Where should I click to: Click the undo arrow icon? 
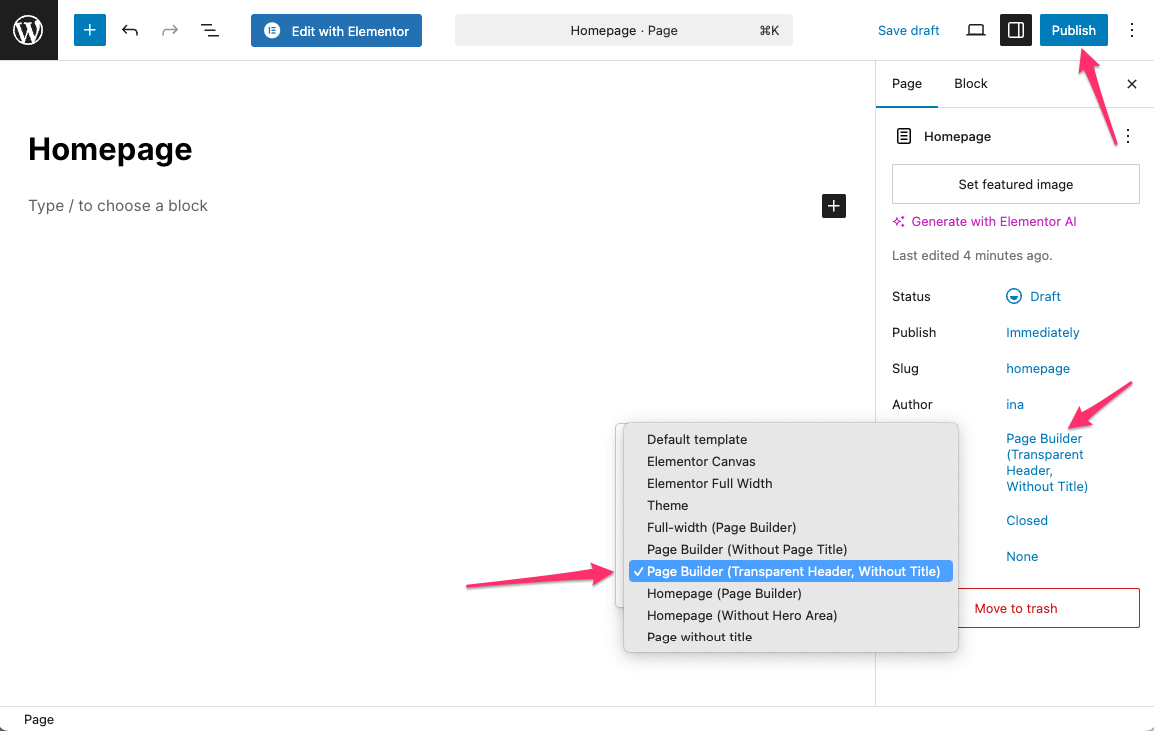pyautogui.click(x=130, y=30)
